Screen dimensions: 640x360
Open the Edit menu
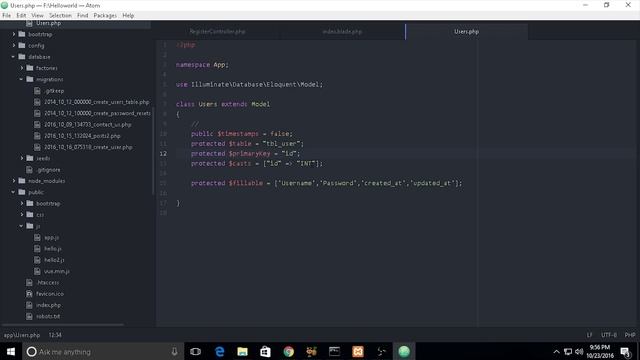point(21,16)
